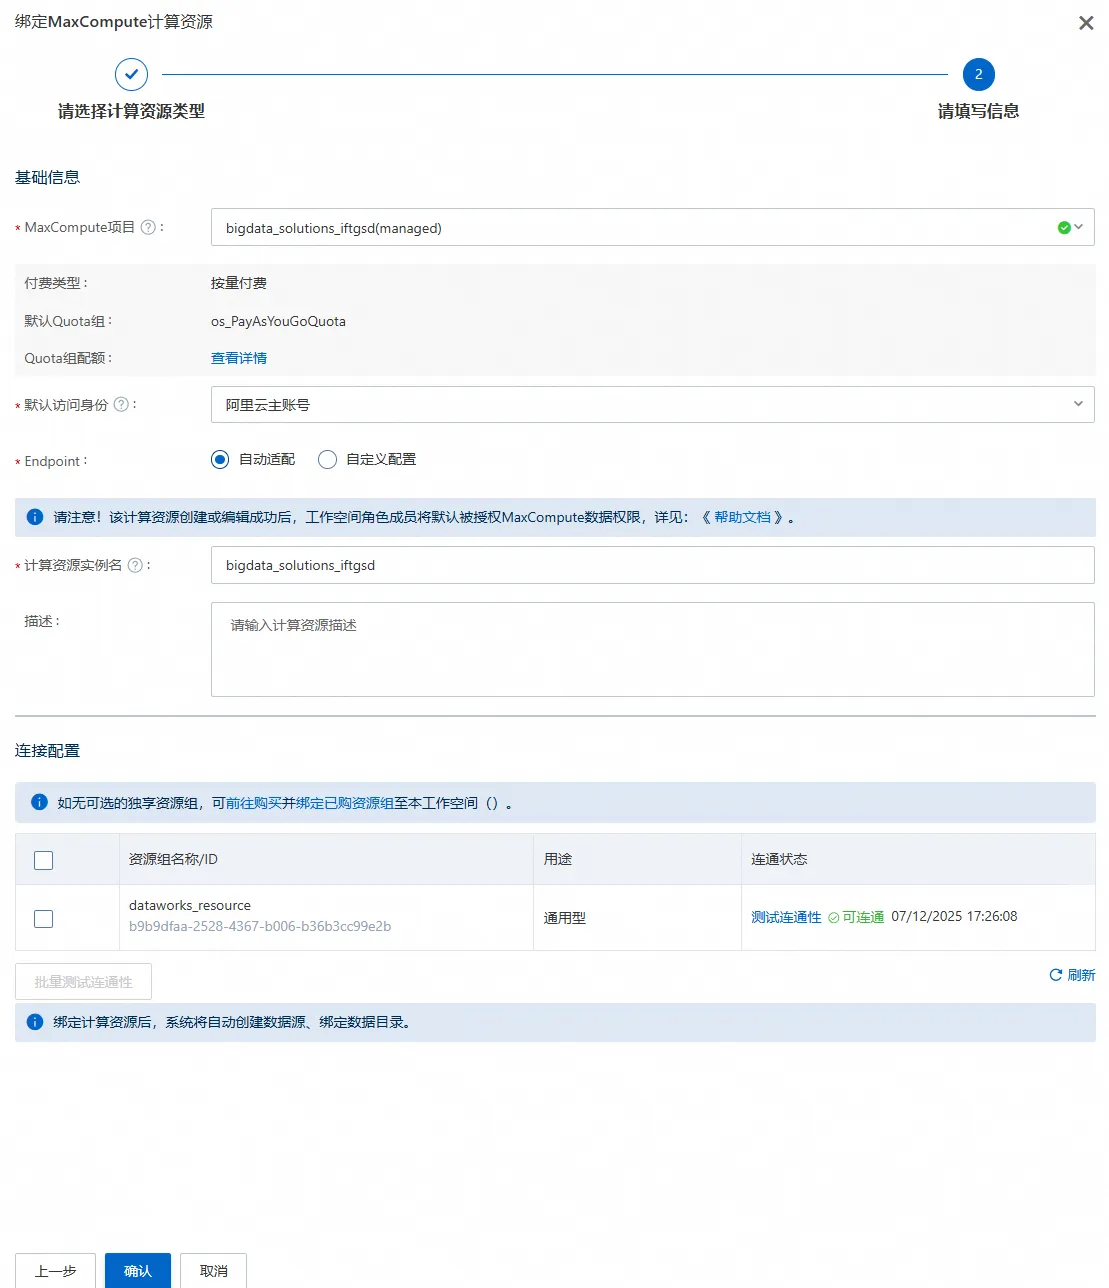1109x1288 pixels.
Task: Click 查看详情 link for Quota组配额
Action: coord(239,358)
